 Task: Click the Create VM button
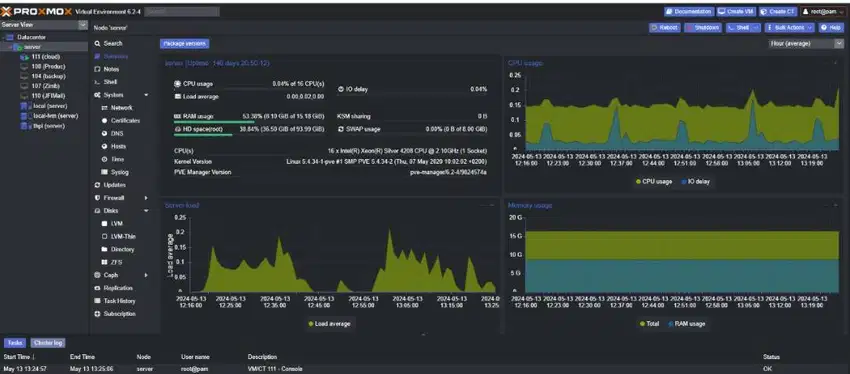coord(736,11)
